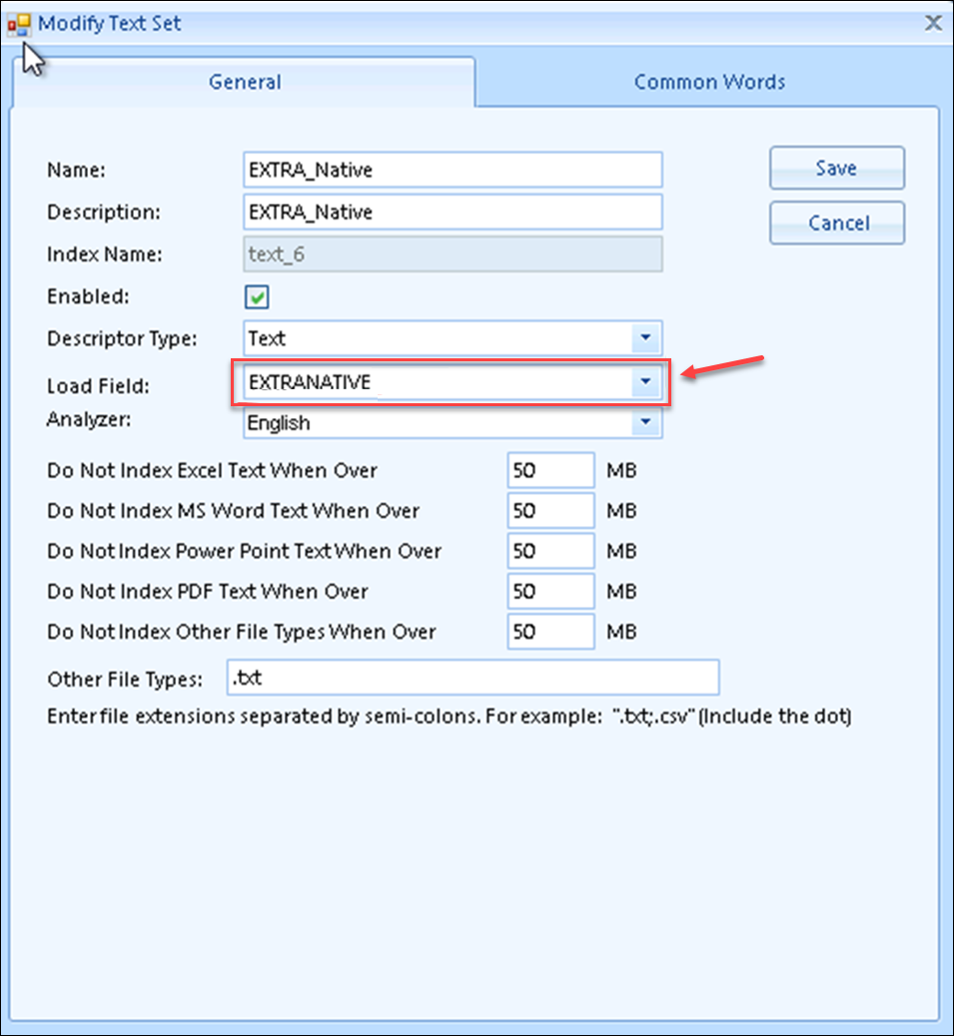Open the Load Field dropdown
Viewport: 954px width, 1036px height.
(x=645, y=382)
